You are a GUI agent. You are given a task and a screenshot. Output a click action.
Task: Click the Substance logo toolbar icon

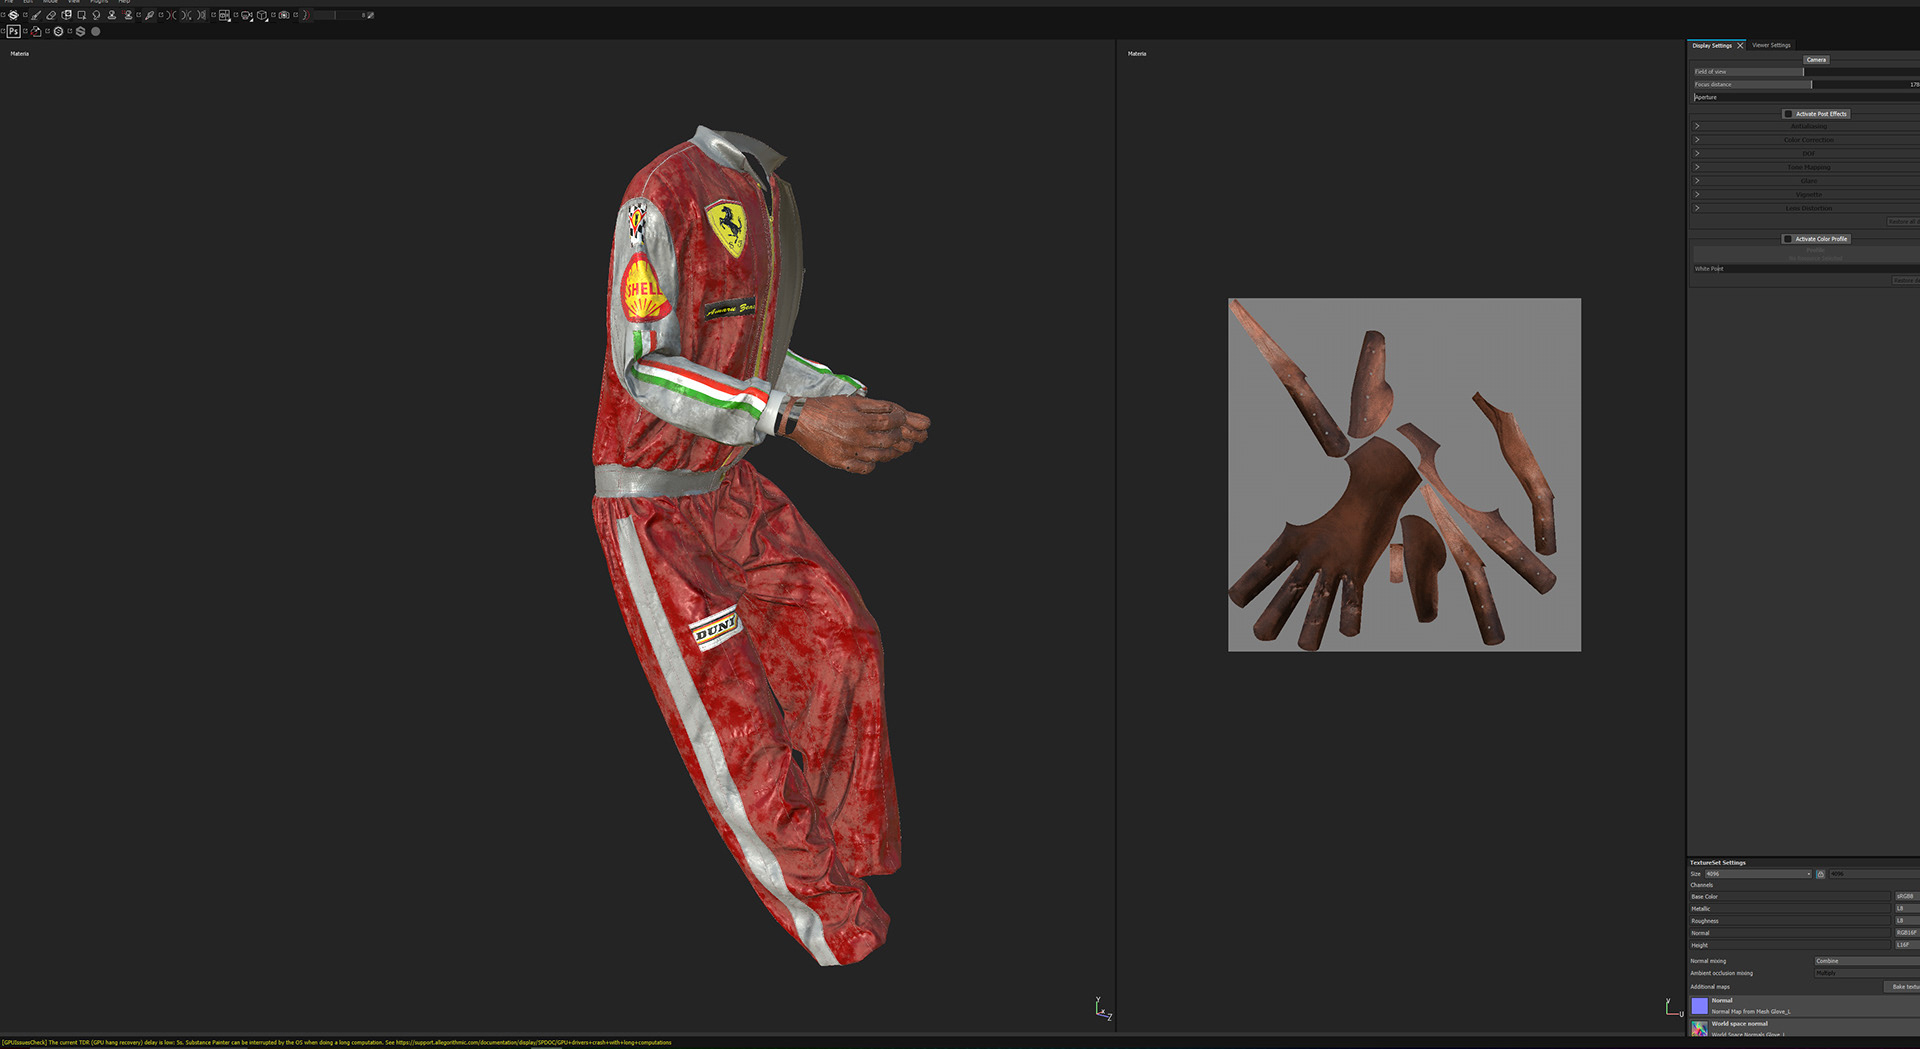click(x=13, y=15)
